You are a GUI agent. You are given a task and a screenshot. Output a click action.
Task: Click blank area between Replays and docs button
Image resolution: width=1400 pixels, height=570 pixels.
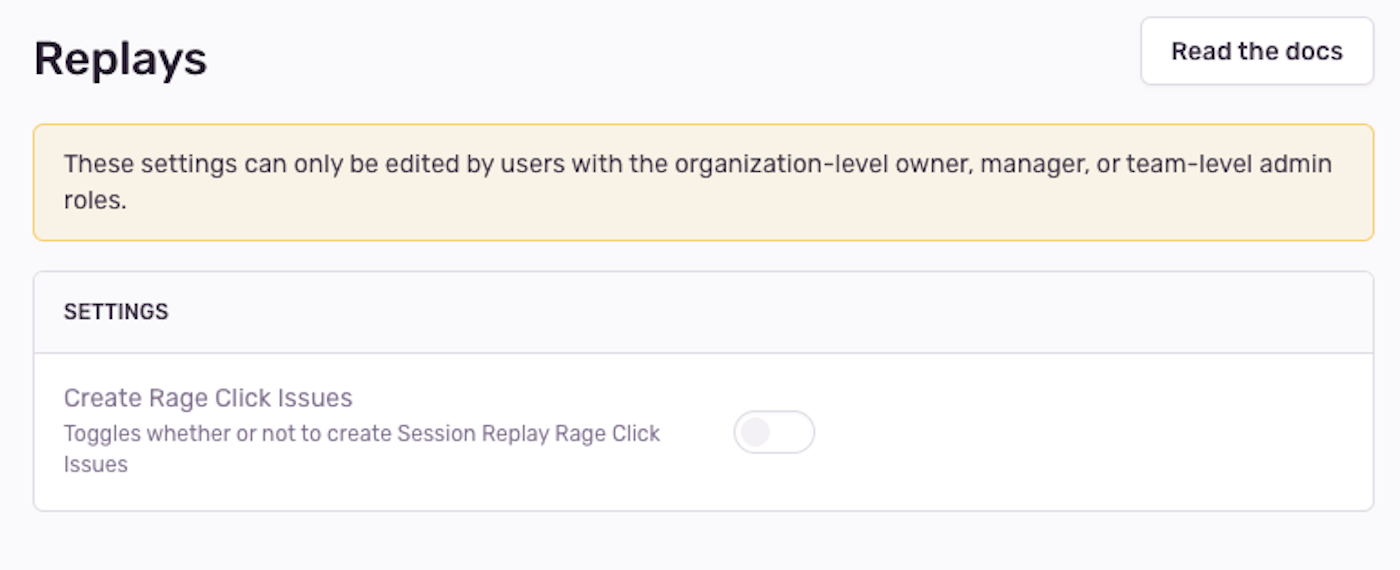pyautogui.click(x=670, y=55)
